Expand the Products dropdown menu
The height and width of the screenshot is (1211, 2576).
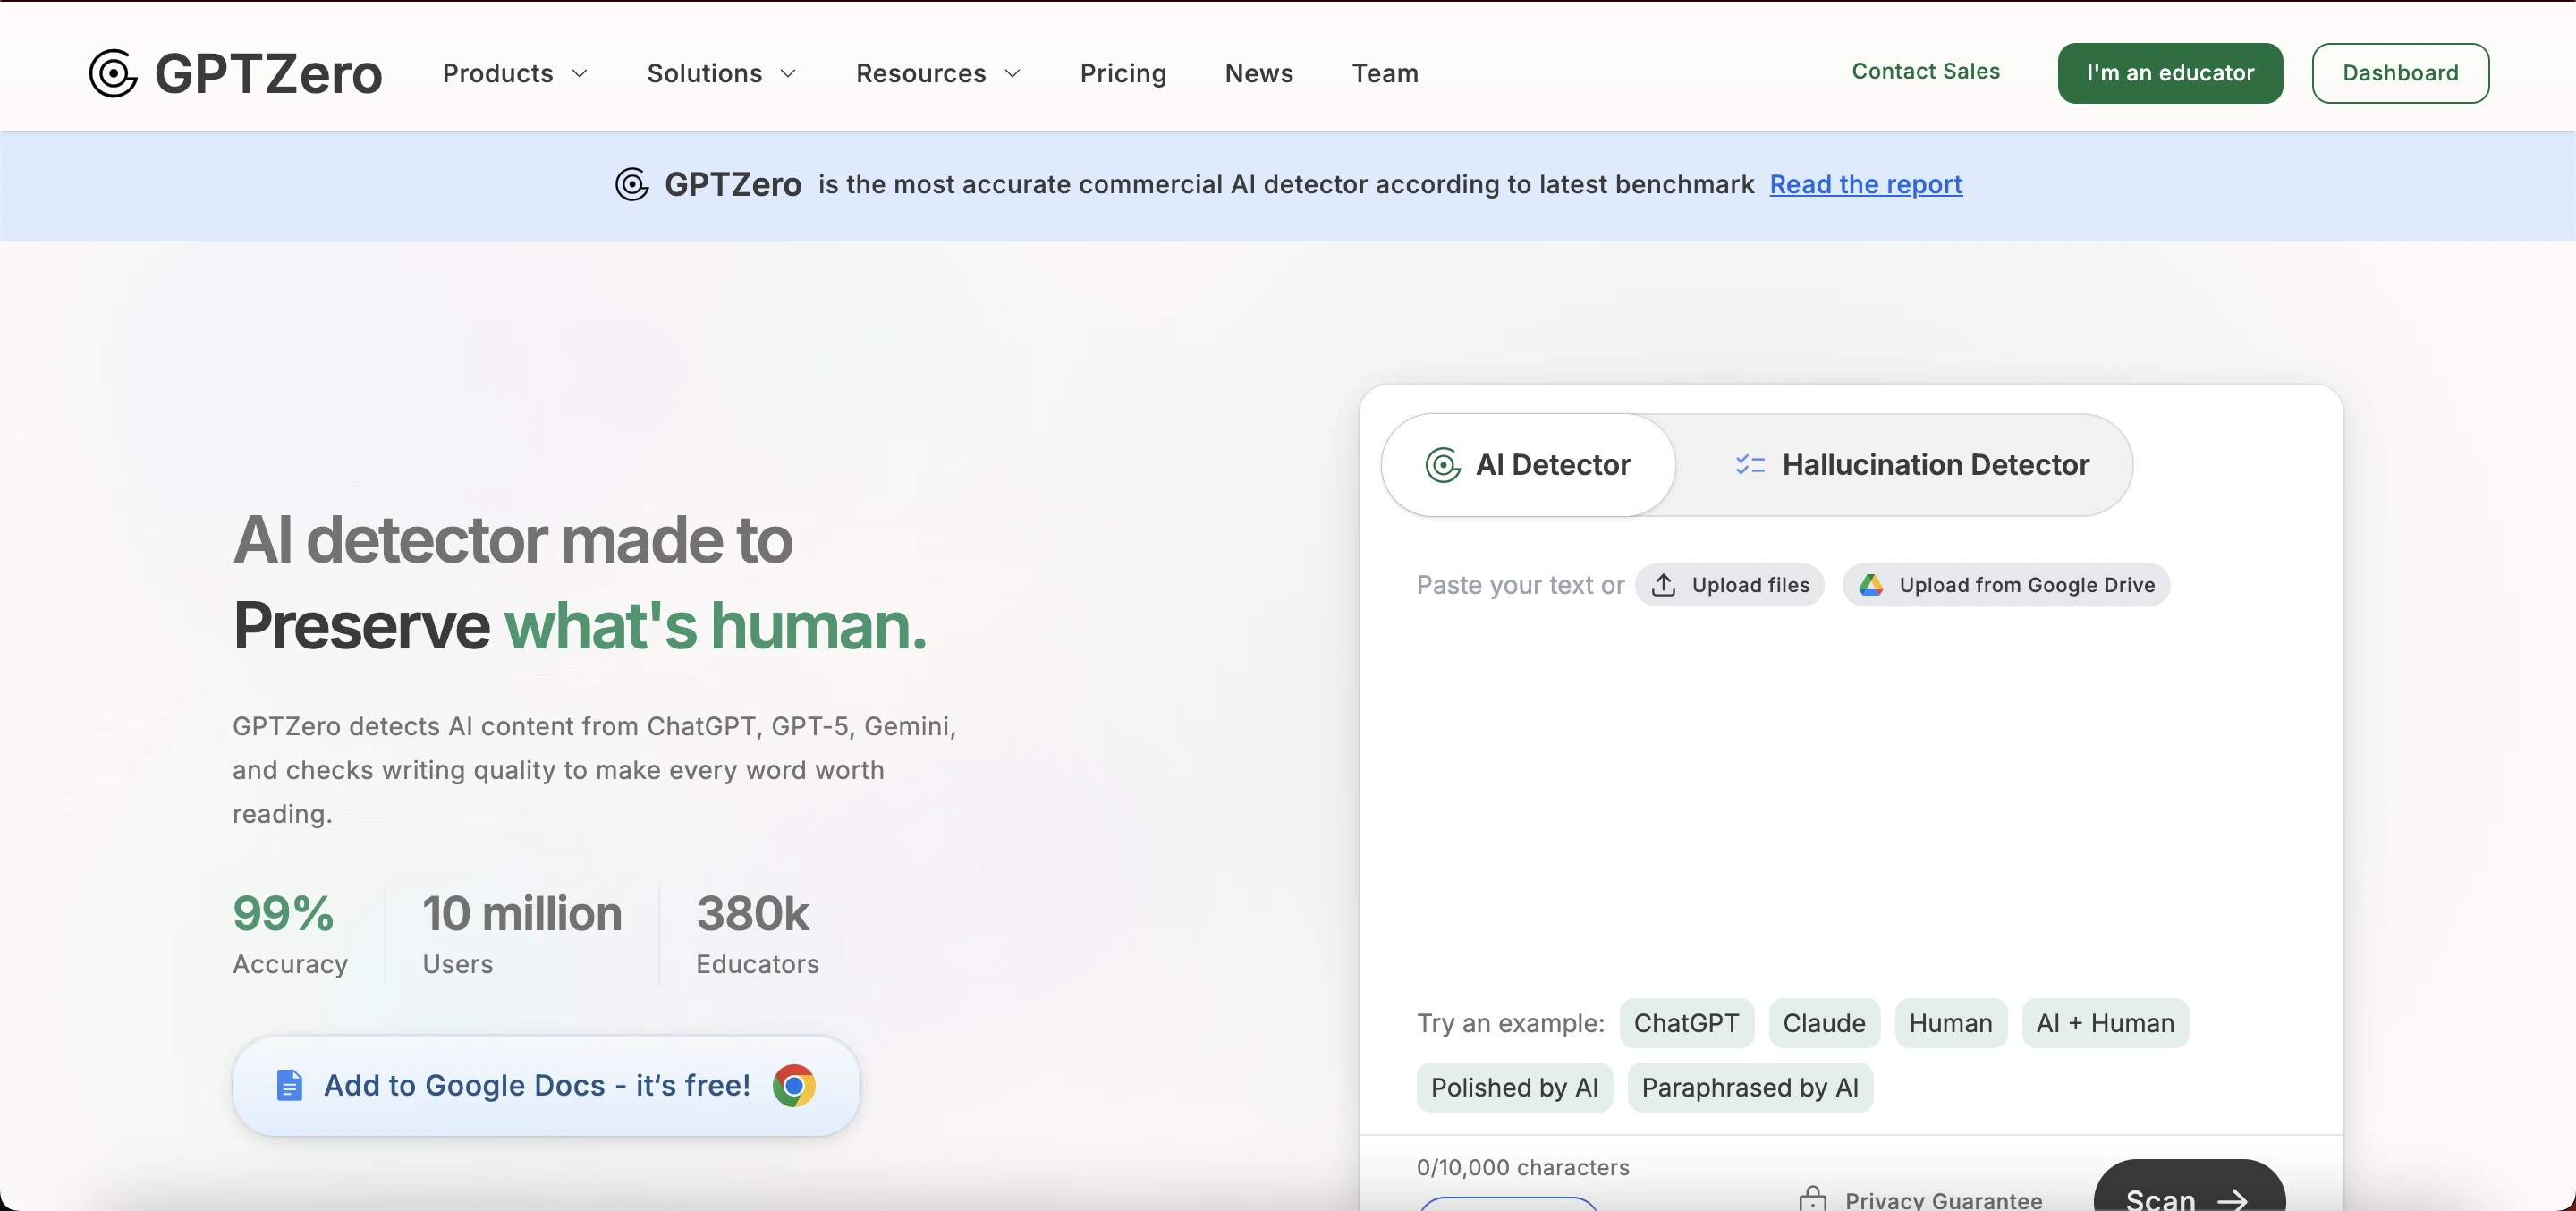[515, 73]
